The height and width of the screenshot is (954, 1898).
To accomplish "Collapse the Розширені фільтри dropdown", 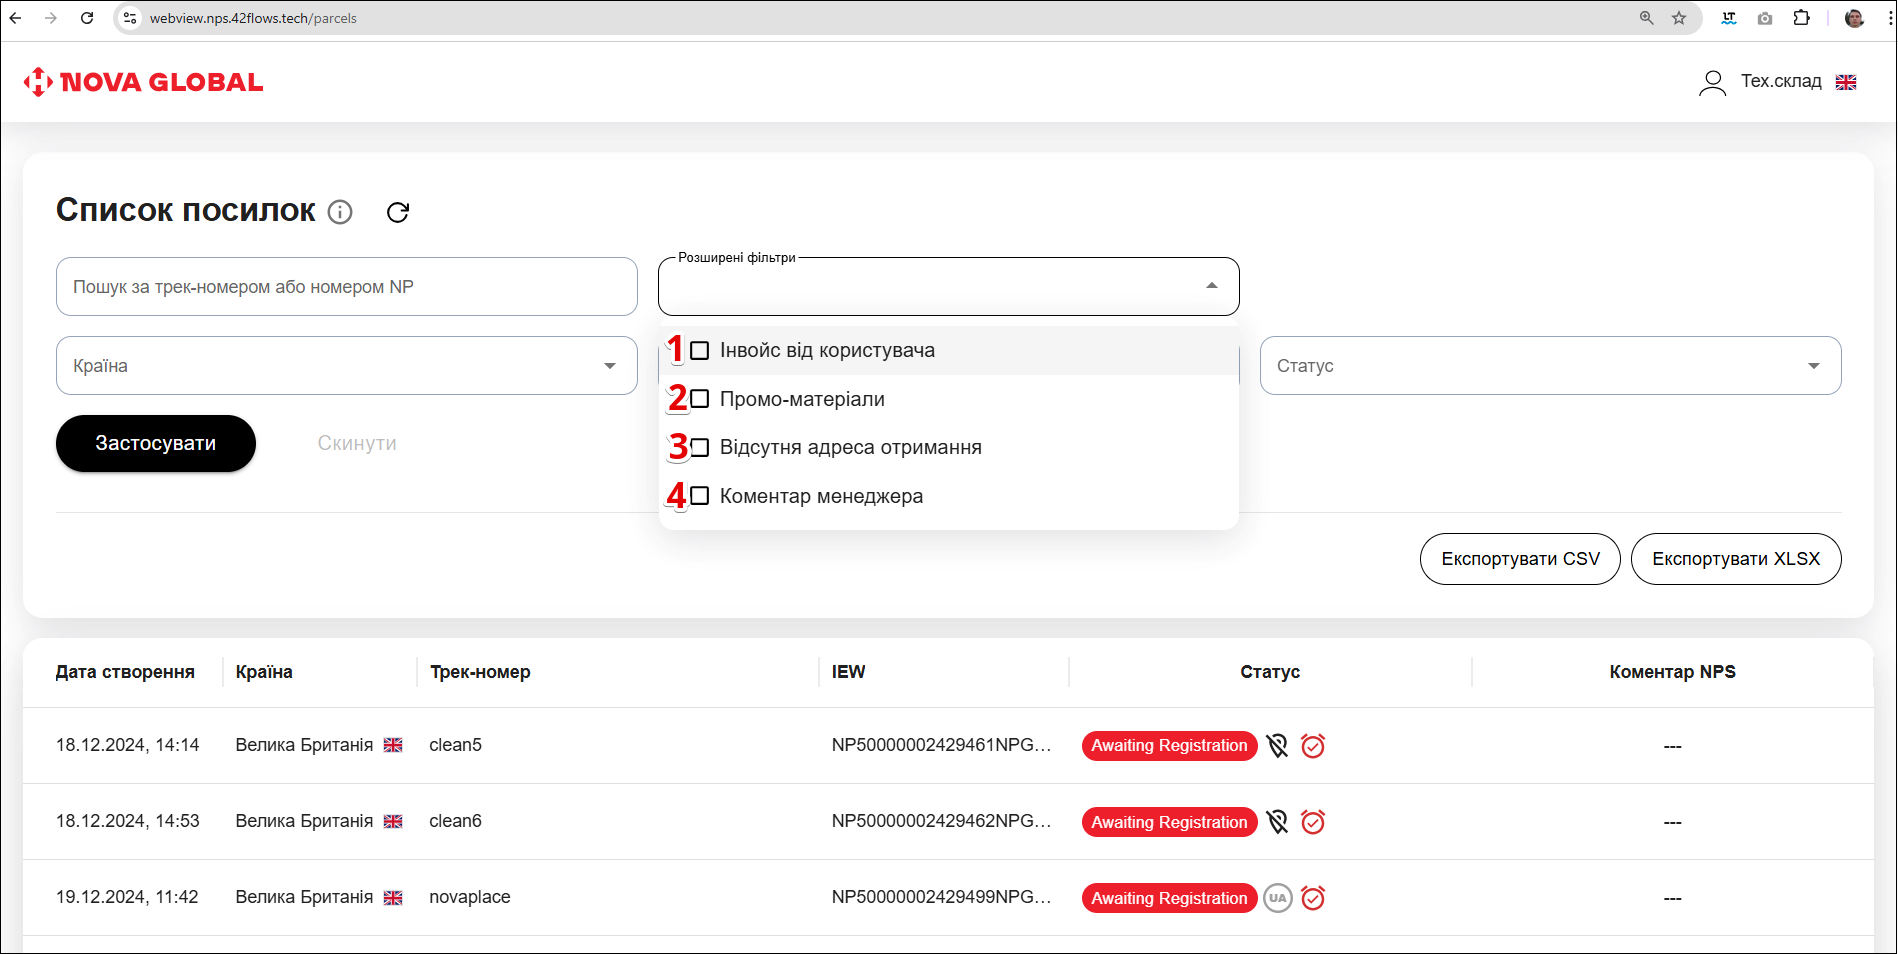I will [x=1211, y=286].
